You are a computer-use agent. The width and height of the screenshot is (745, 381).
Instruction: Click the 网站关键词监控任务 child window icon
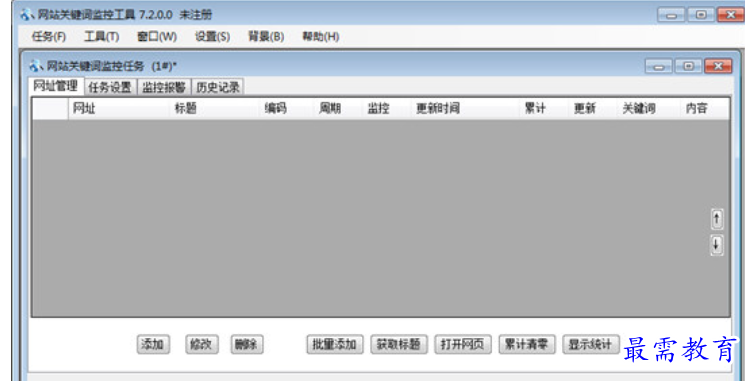click(x=36, y=65)
